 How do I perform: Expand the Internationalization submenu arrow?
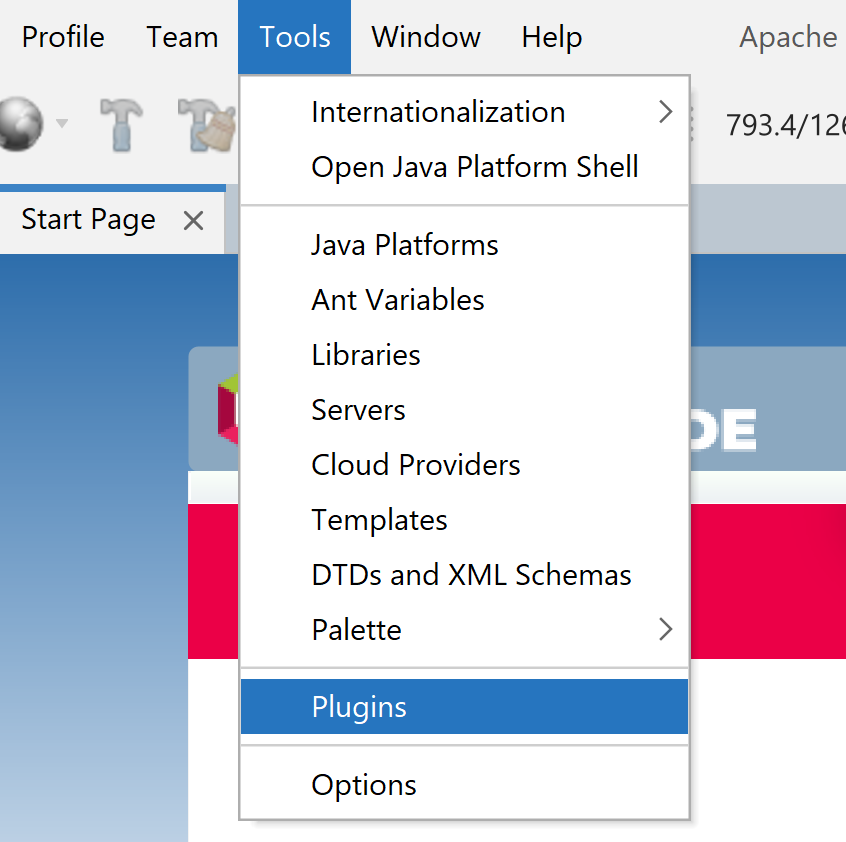point(665,112)
